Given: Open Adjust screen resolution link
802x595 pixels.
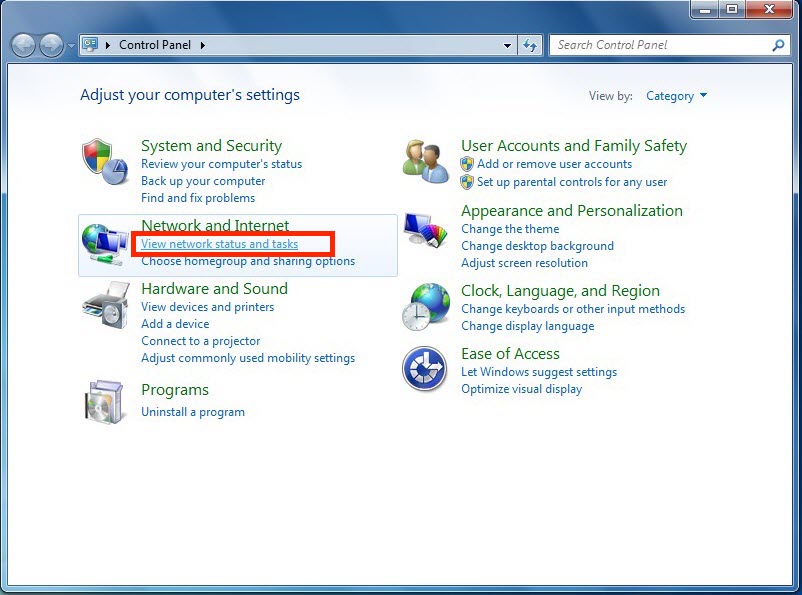Looking at the screenshot, I should pos(524,263).
